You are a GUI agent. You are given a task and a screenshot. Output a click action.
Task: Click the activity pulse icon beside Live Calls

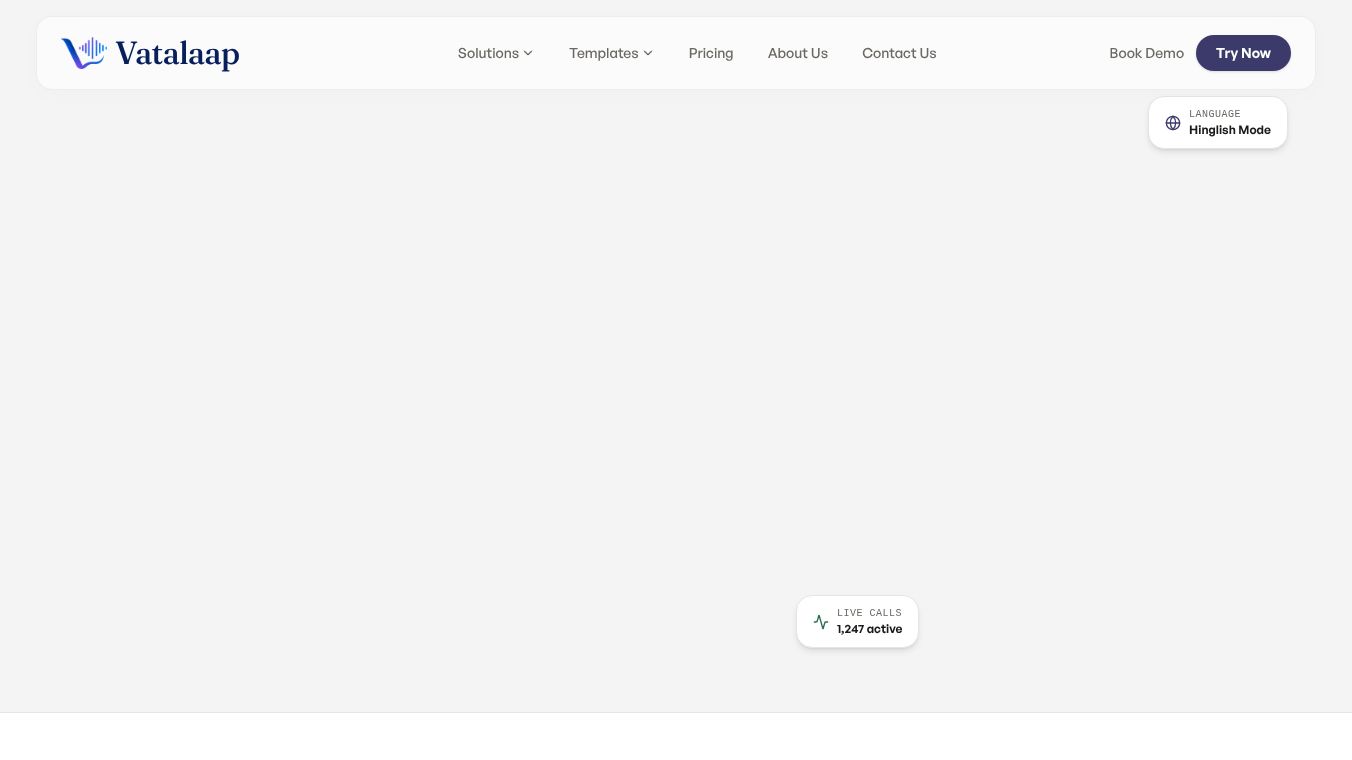point(821,622)
